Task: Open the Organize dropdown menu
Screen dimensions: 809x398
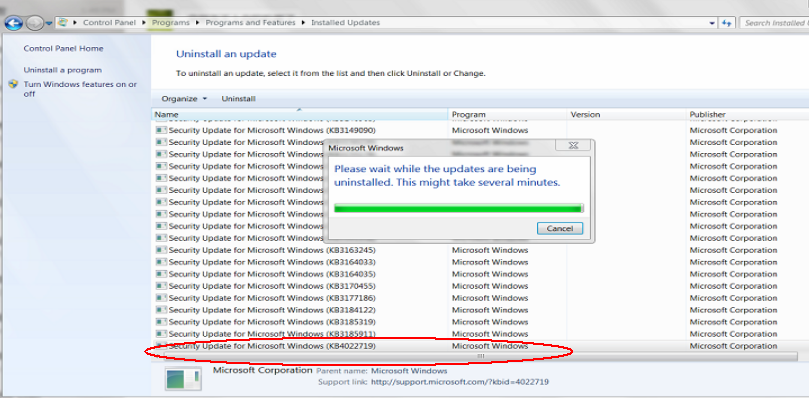Action: coord(184,99)
